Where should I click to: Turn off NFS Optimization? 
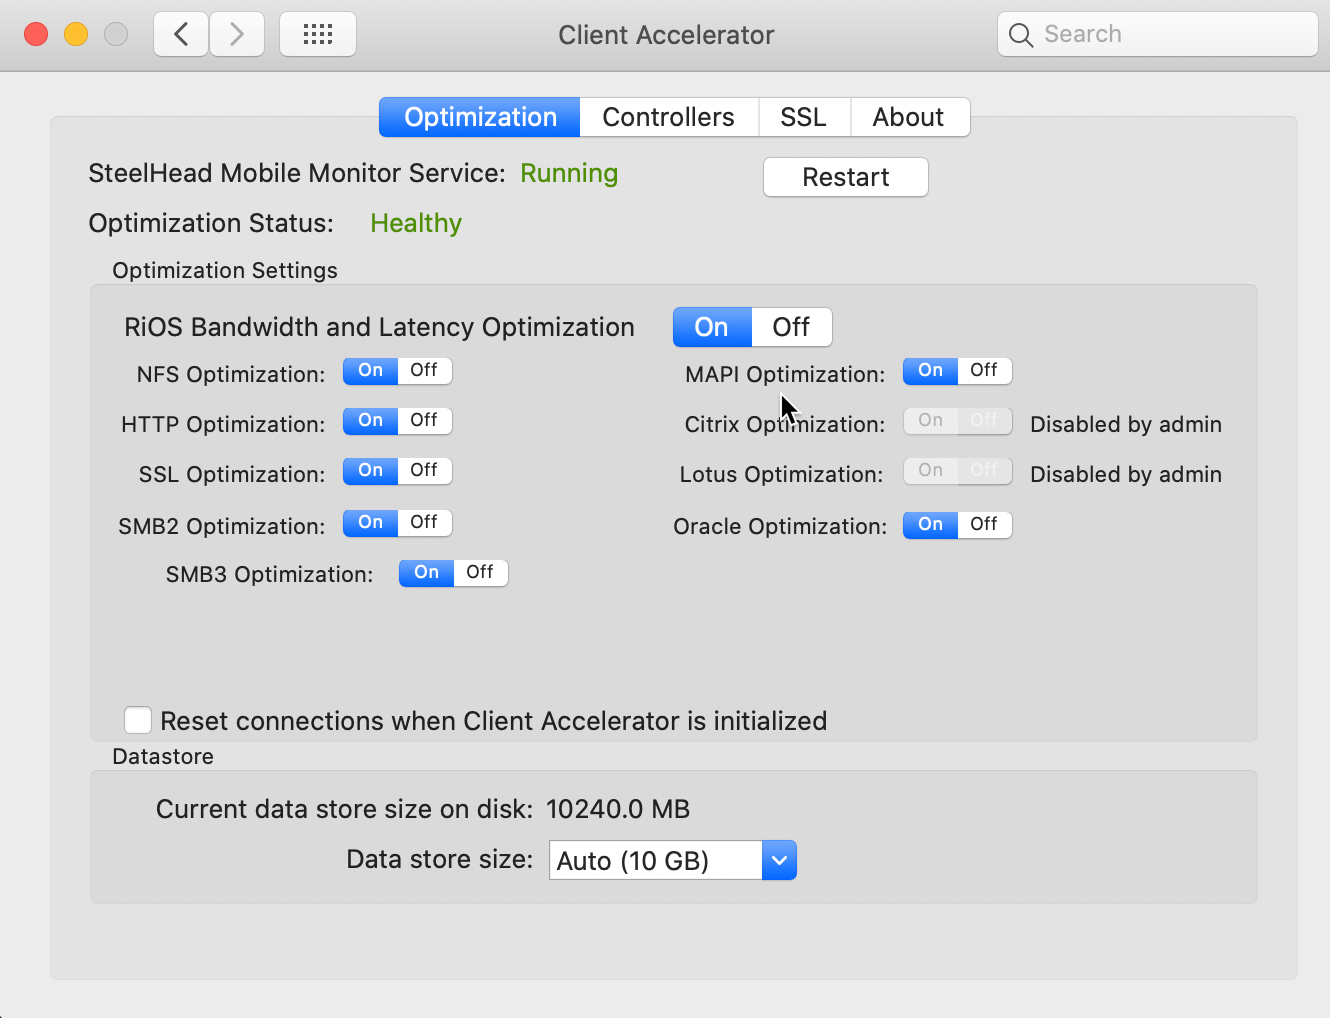click(x=424, y=370)
